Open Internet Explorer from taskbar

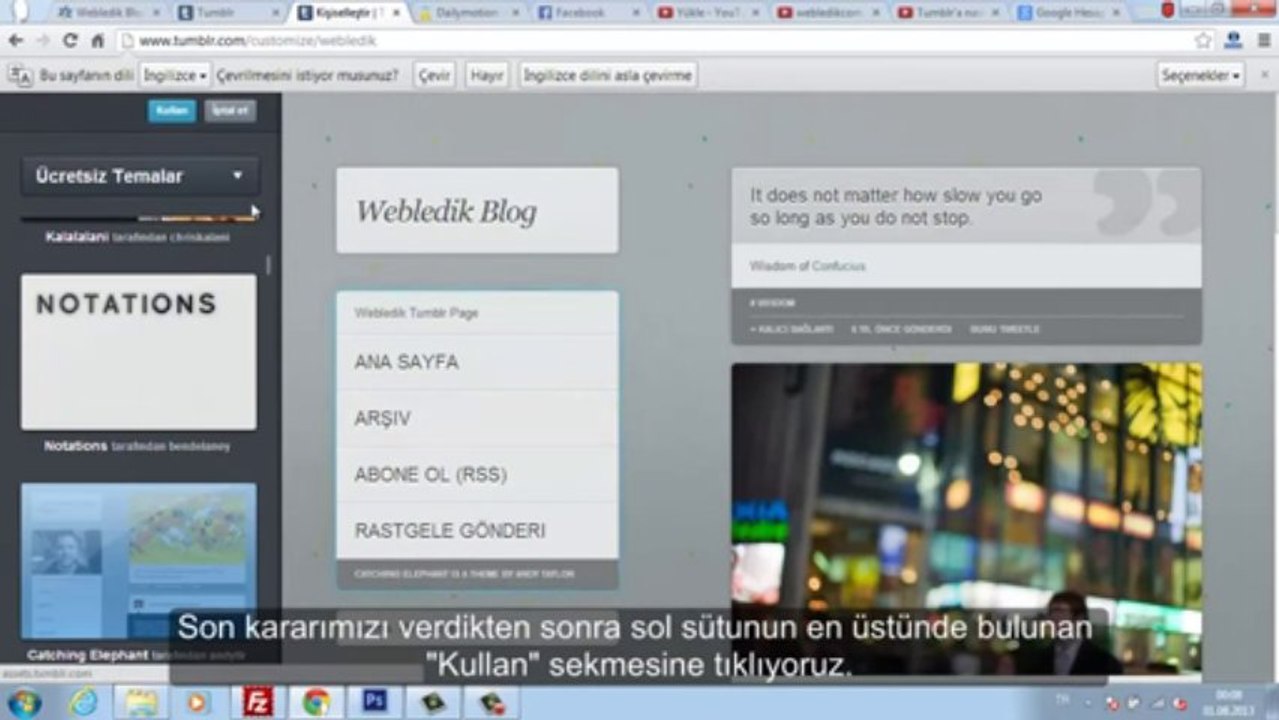click(x=83, y=703)
